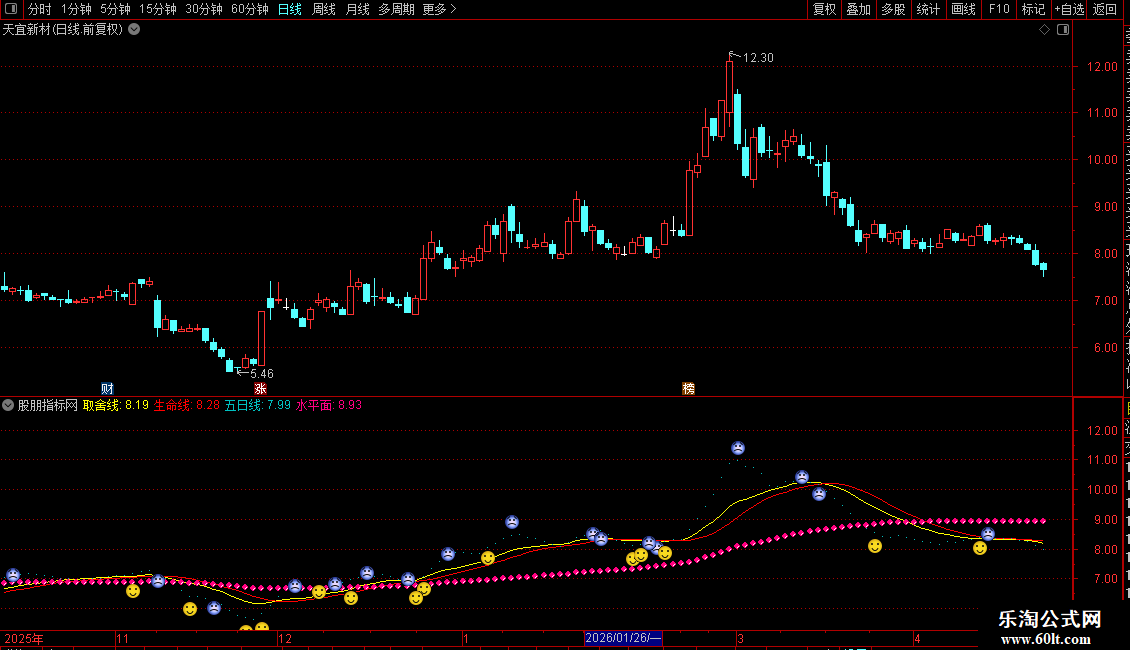This screenshot has height=650, width=1130.
Task: Open the 多周期 multi-period view
Action: [x=396, y=9]
